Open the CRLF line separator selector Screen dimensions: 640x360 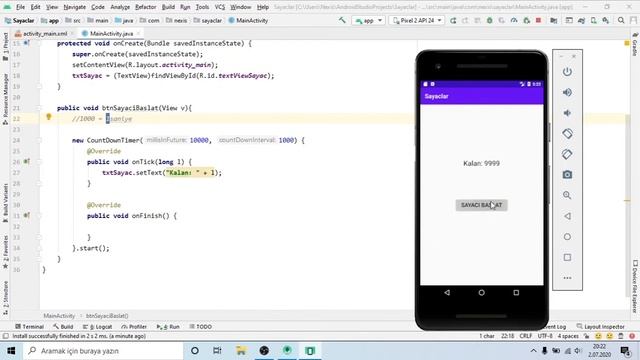pyautogui.click(x=525, y=336)
